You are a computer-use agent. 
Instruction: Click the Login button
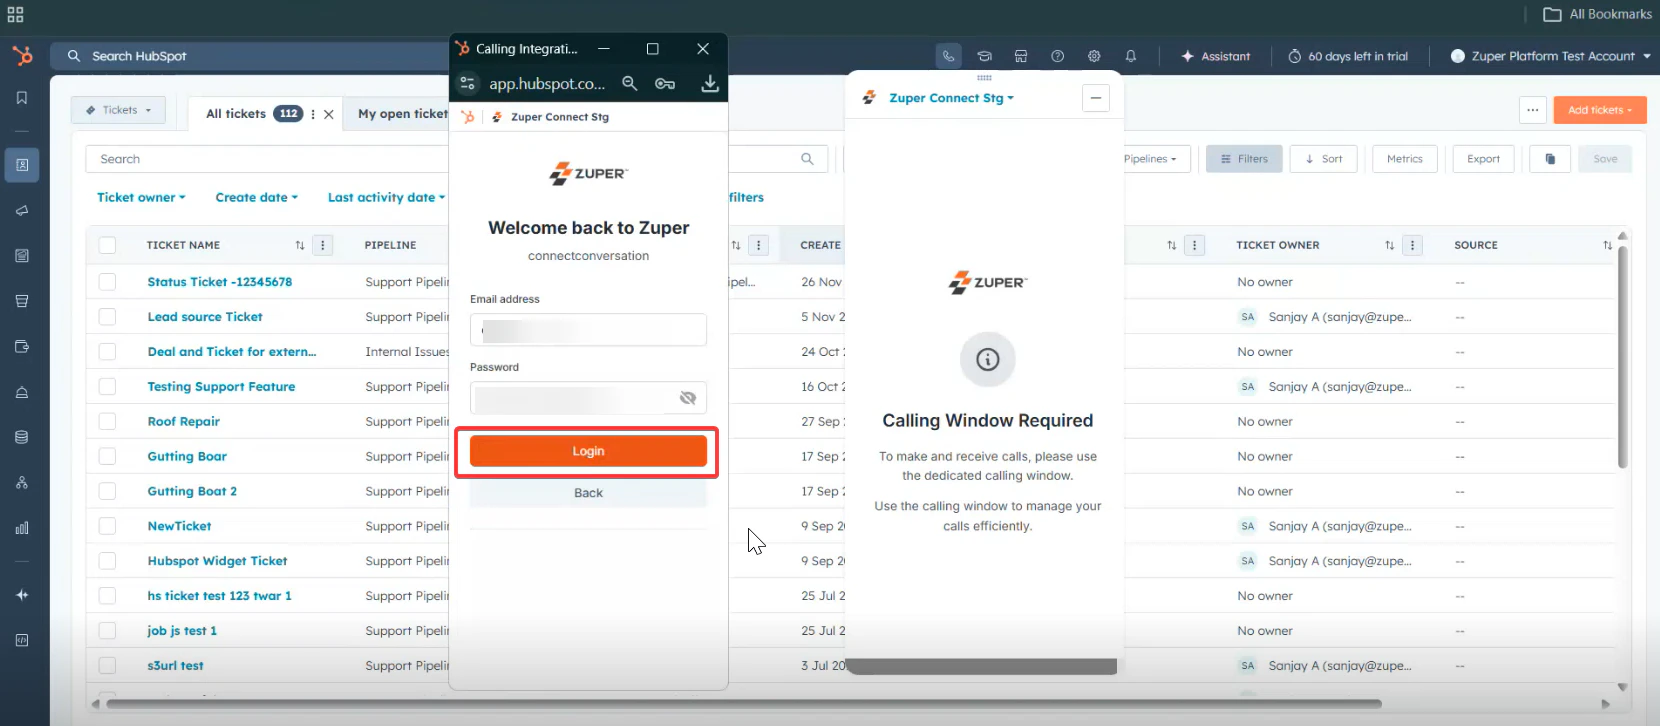coord(588,451)
